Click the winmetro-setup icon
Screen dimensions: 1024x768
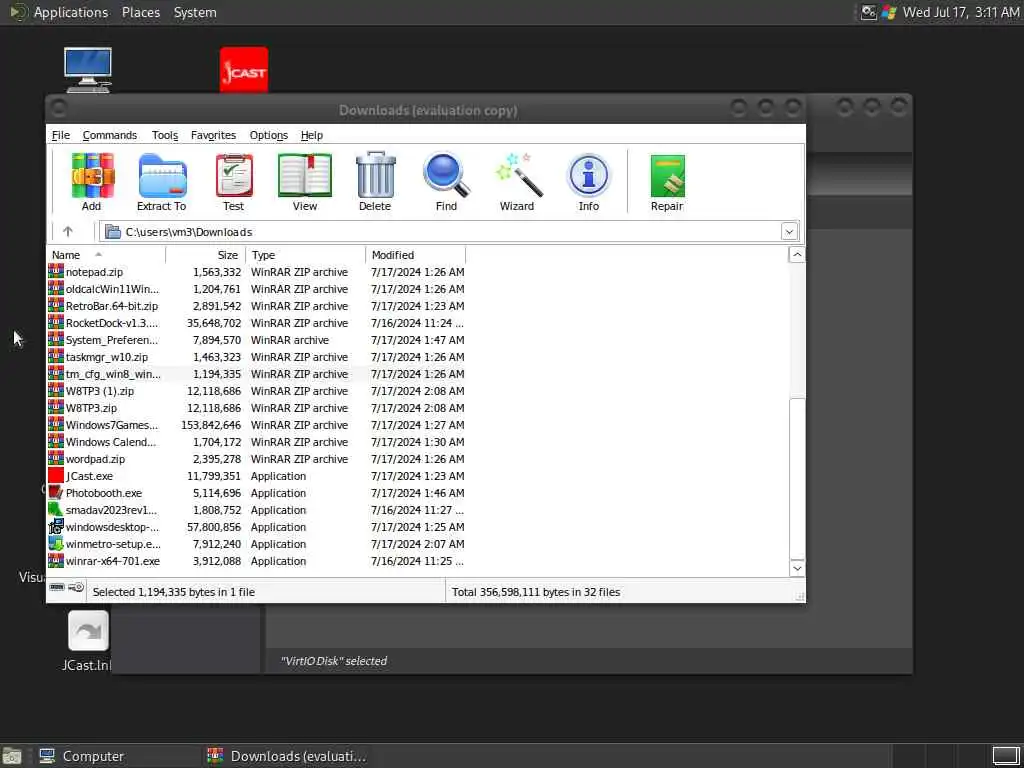[56, 544]
